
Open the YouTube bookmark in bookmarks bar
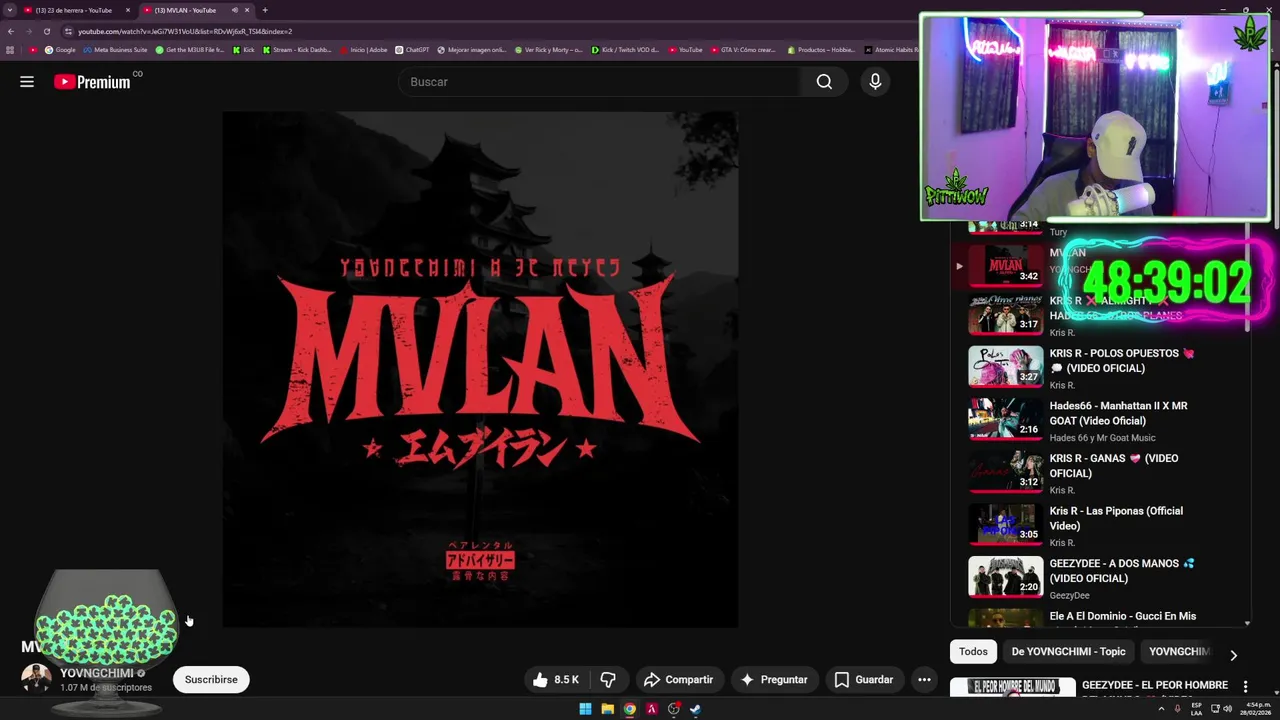pos(686,50)
